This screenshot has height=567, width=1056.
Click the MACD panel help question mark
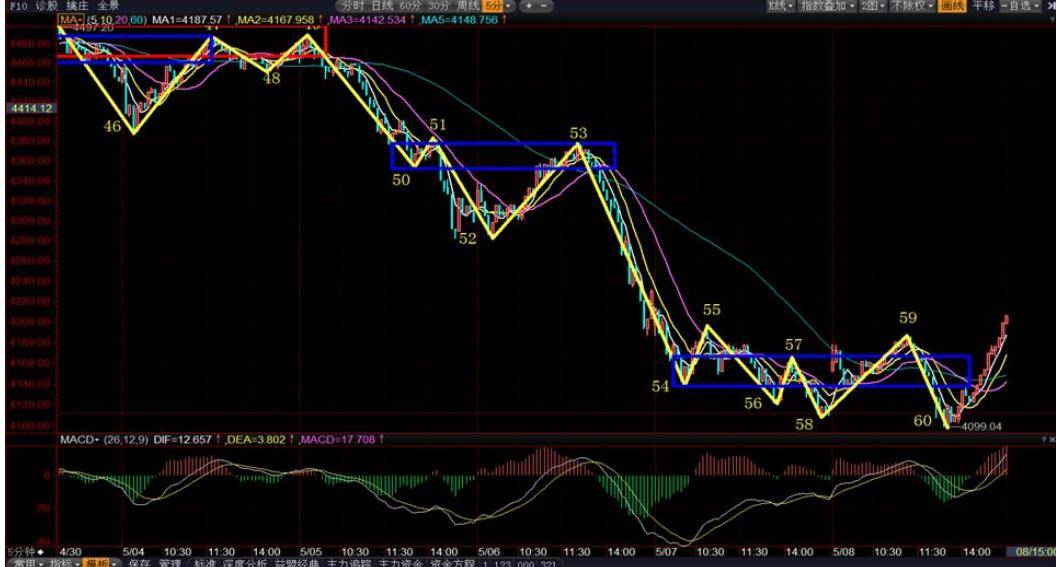1043,439
